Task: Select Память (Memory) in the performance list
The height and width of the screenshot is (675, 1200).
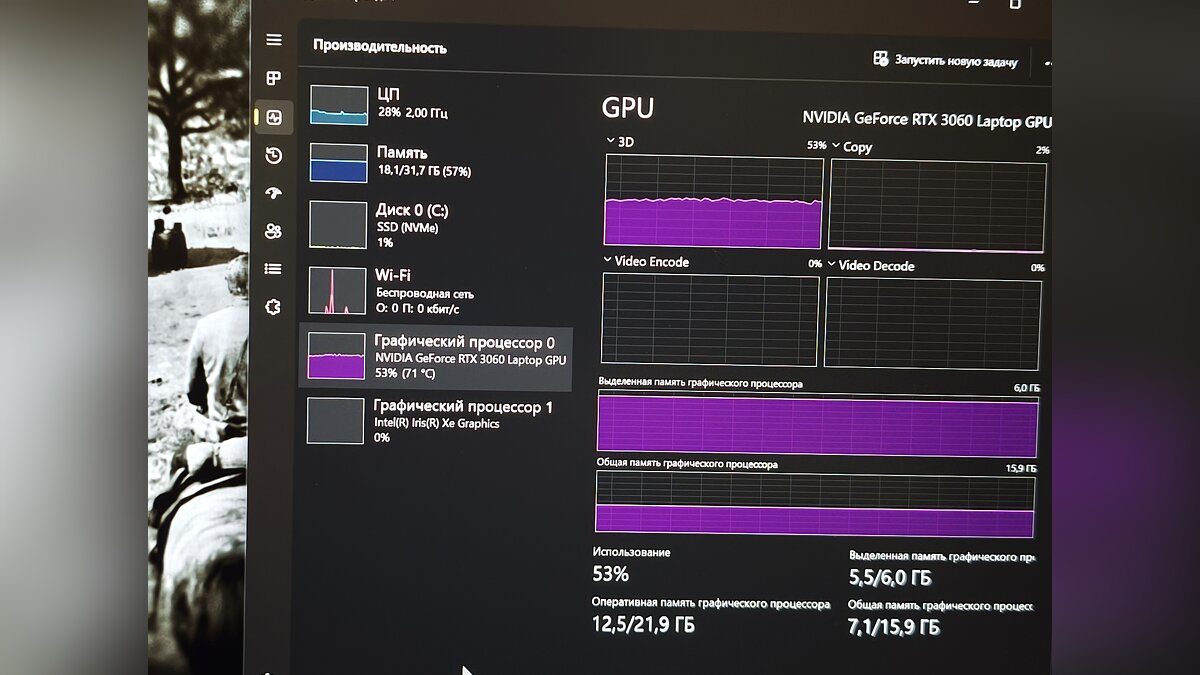Action: 435,161
